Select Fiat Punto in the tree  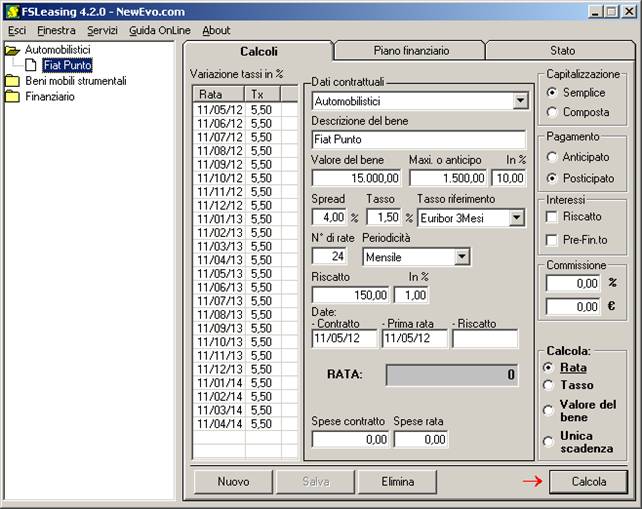tap(68, 65)
